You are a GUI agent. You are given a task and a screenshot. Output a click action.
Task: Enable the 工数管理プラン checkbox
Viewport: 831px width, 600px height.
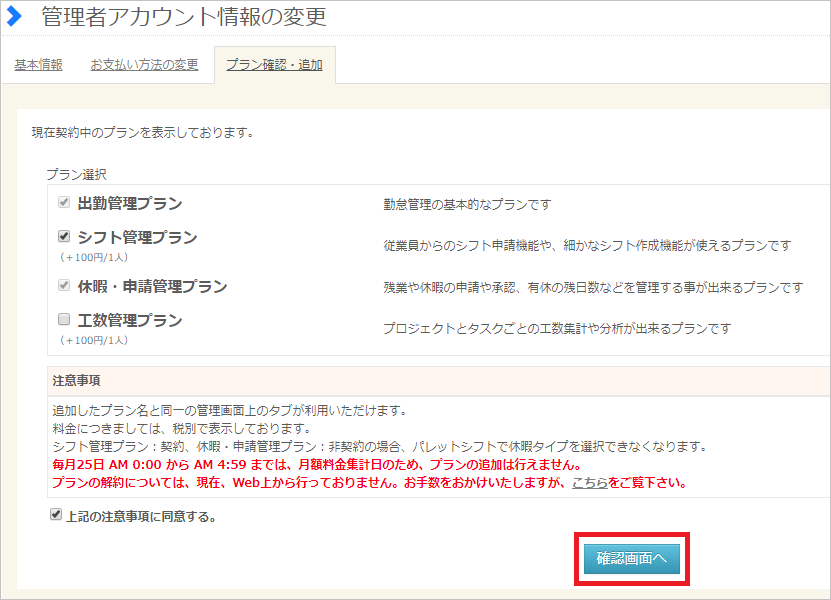[64, 319]
